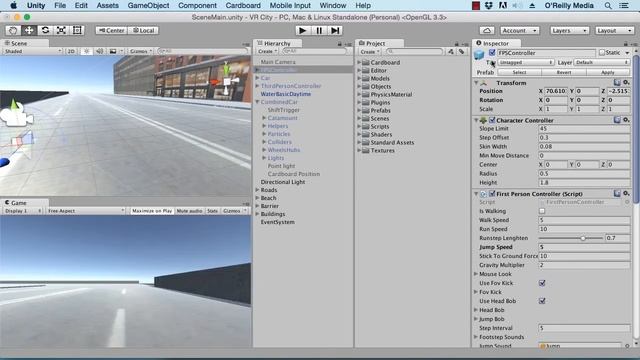Toggle Use Fov Kick checkbox
The height and width of the screenshot is (360, 640).
(542, 283)
